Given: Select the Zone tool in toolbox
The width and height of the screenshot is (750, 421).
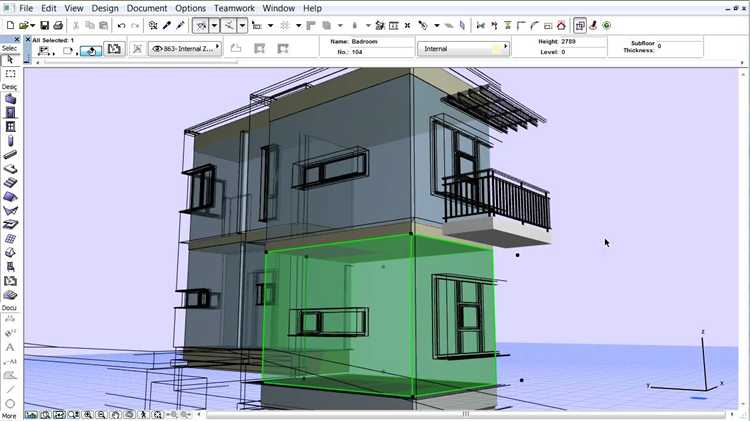Looking at the screenshot, I should (x=10, y=281).
